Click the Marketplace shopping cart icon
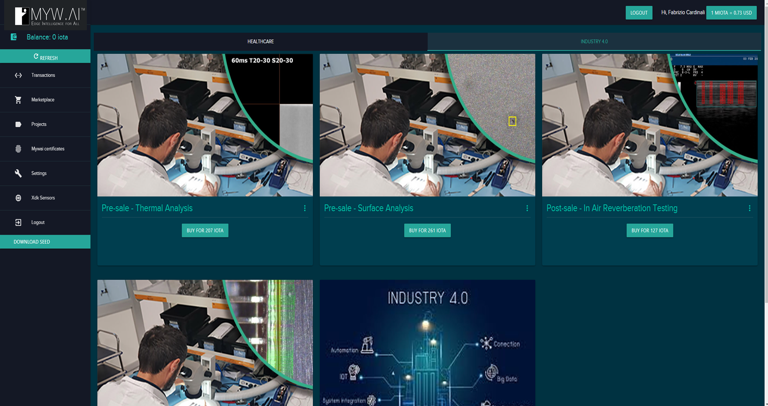Image resolution: width=768 pixels, height=406 pixels. pos(18,100)
